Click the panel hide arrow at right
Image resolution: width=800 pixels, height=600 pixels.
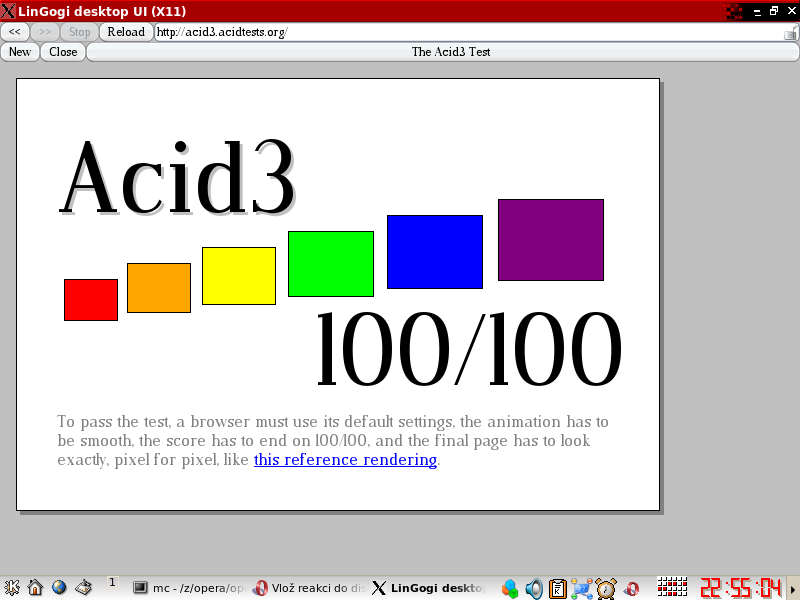tap(793, 588)
